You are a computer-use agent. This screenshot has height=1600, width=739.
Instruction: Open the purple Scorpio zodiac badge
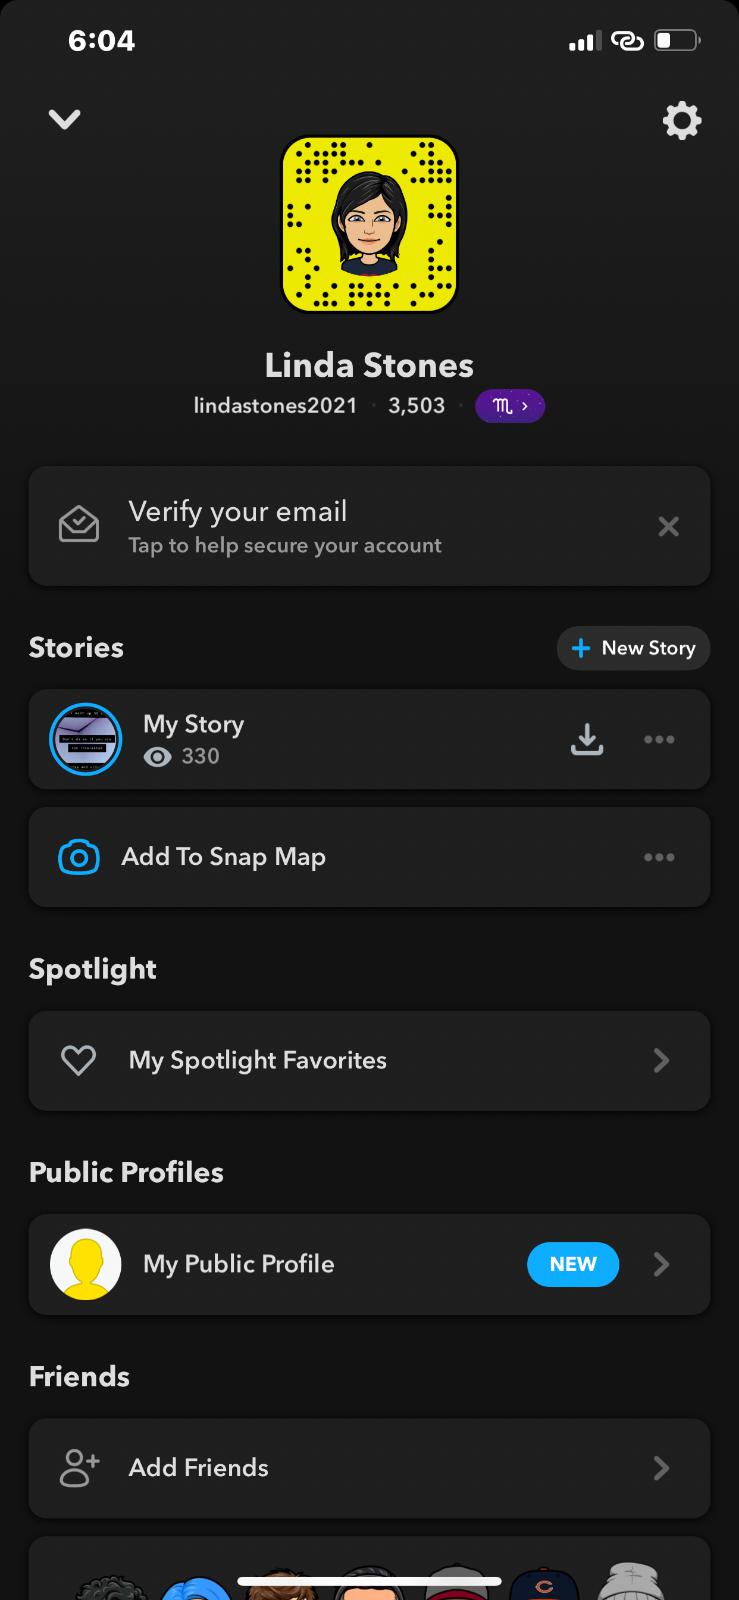click(509, 406)
